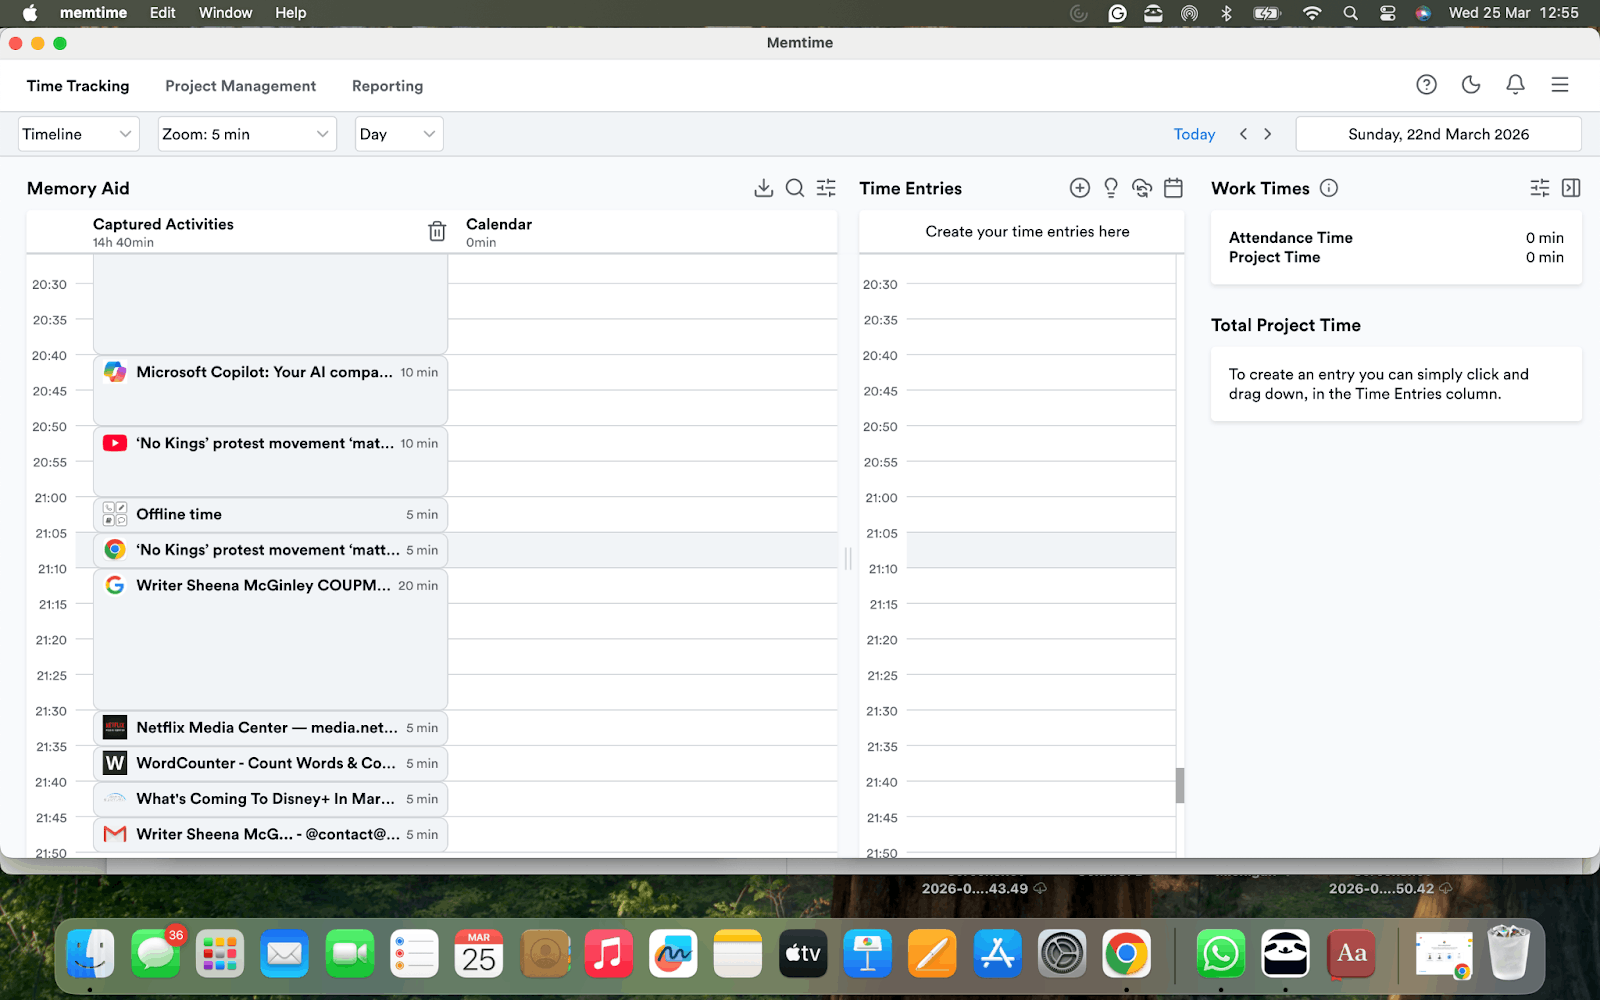This screenshot has width=1600, height=1000.
Task: Click the cloud sync icon in Time Entries
Action: (1142, 187)
